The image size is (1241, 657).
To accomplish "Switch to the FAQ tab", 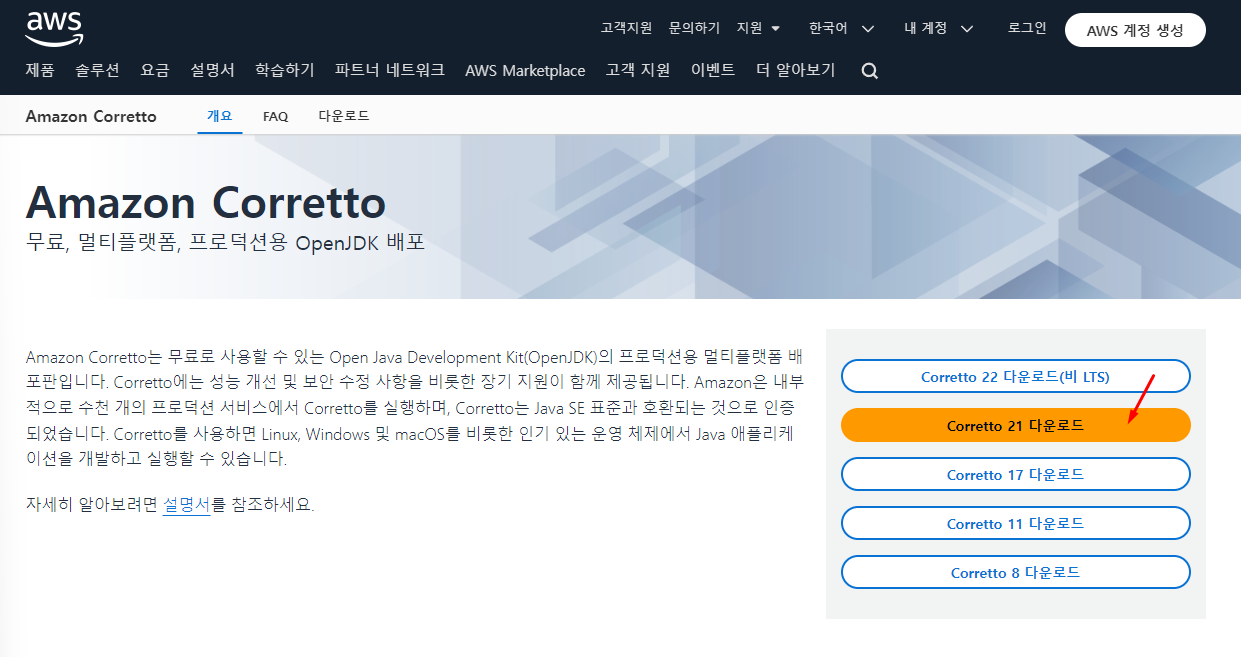I will pyautogui.click(x=276, y=116).
